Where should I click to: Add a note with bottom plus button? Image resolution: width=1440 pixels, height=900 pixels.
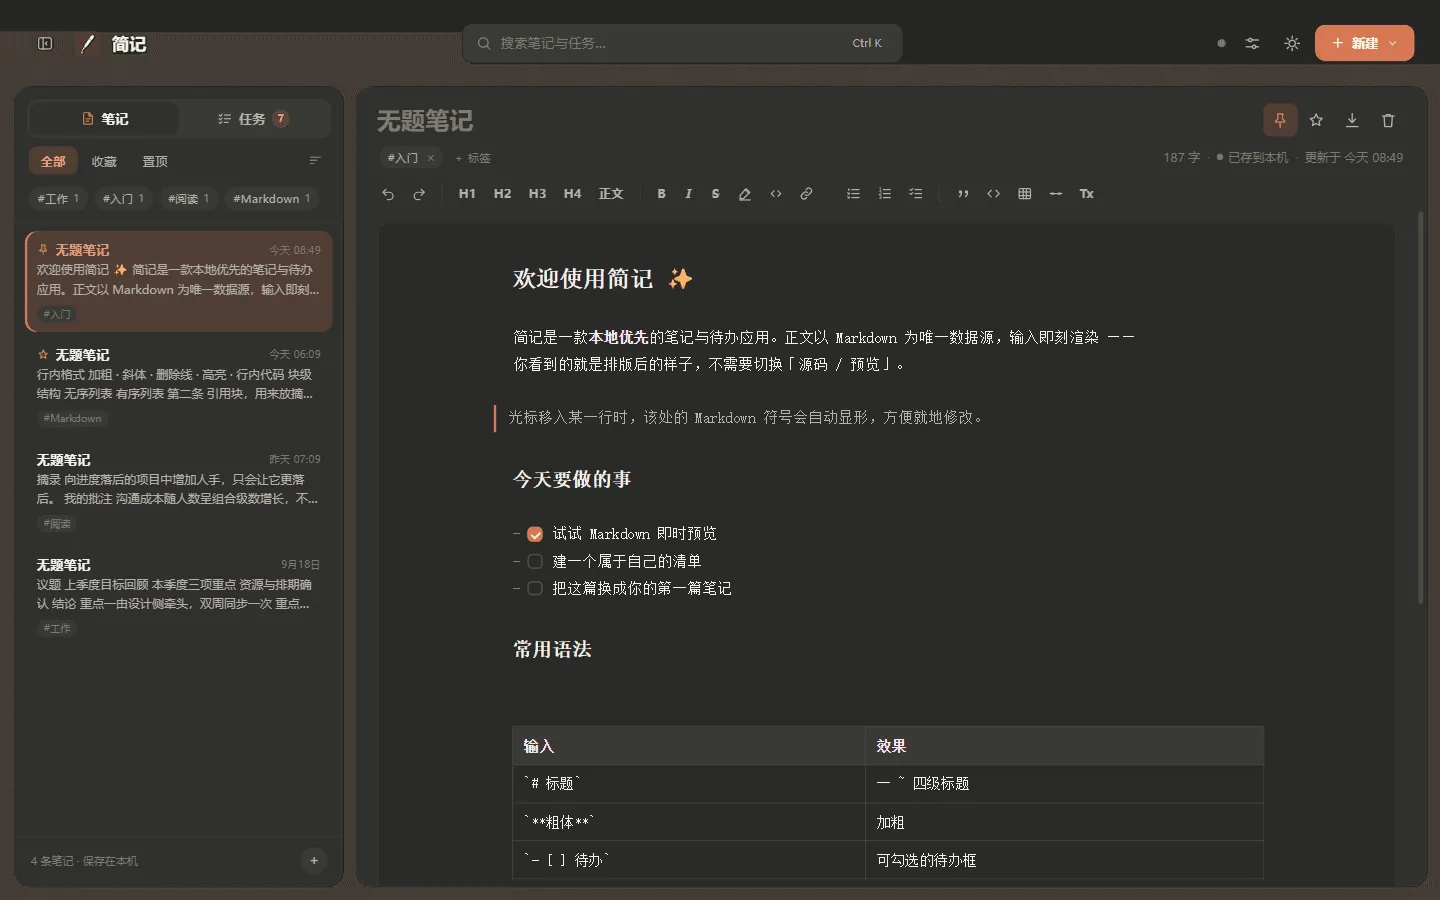[314, 860]
